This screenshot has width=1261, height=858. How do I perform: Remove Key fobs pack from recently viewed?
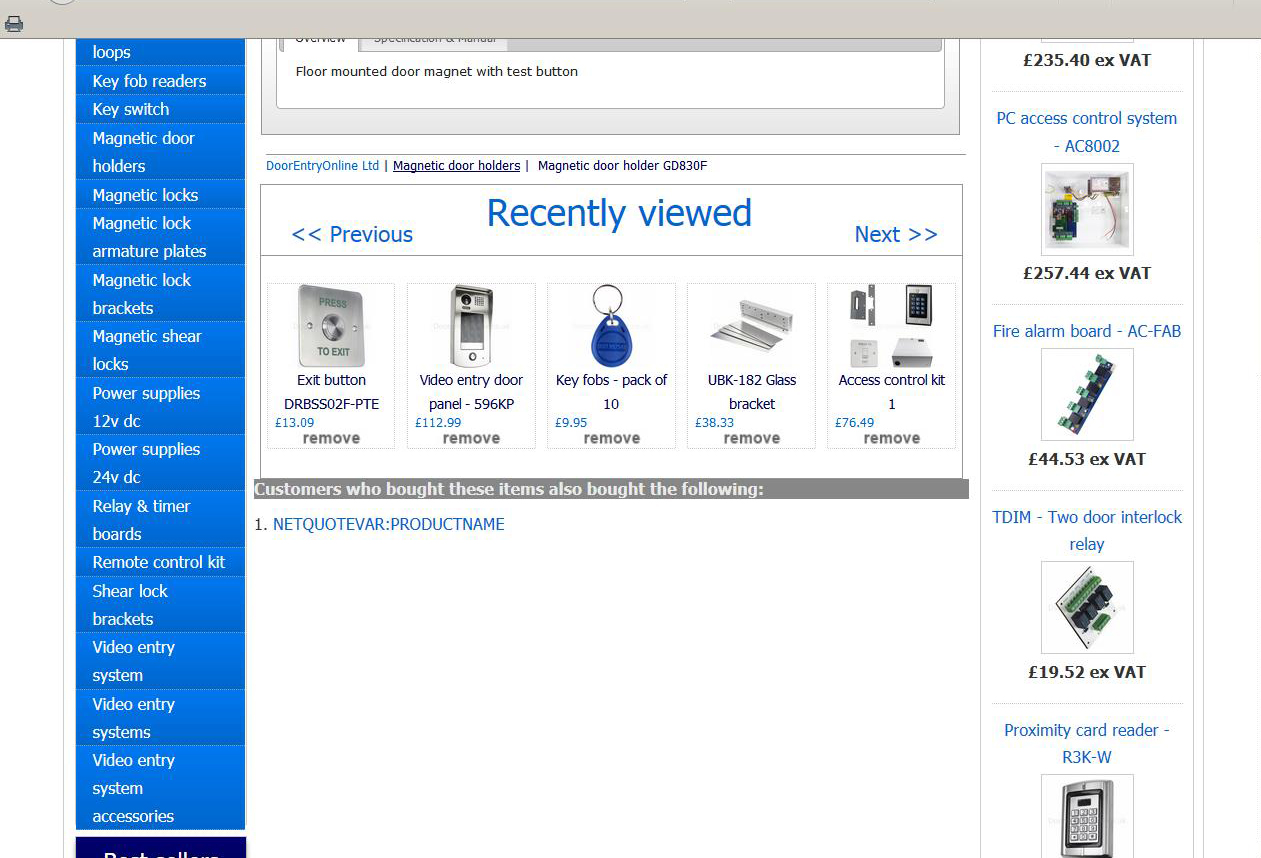[611, 438]
